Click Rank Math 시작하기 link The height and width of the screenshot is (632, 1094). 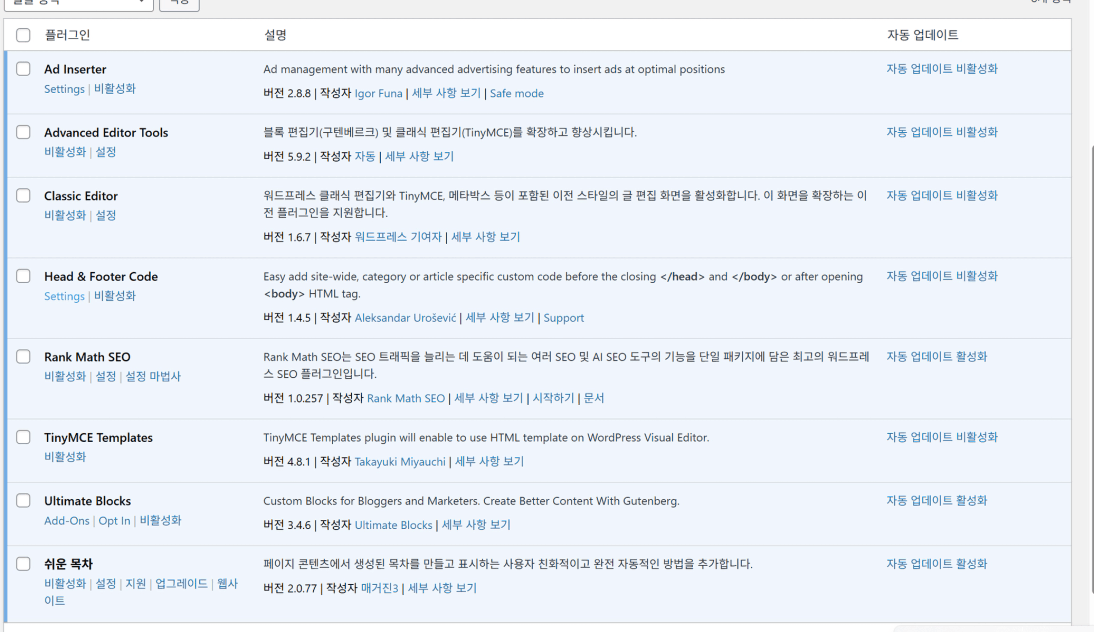tap(553, 398)
